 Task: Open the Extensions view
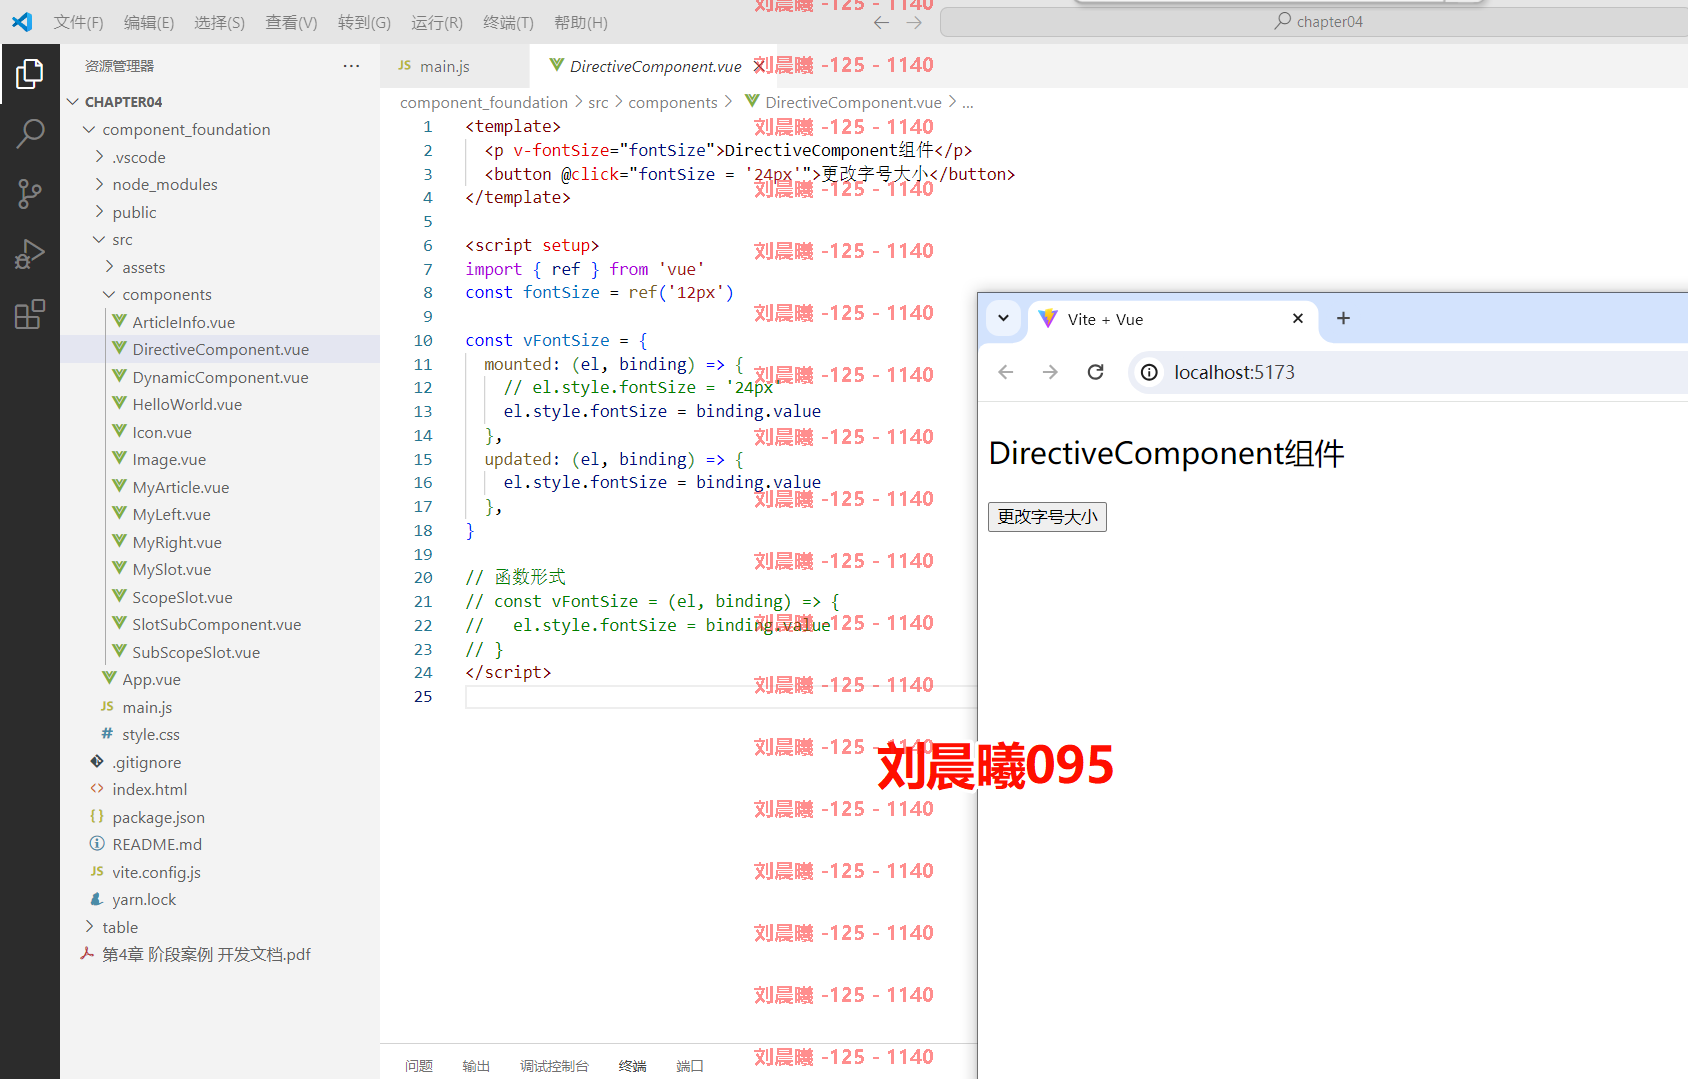[30, 314]
